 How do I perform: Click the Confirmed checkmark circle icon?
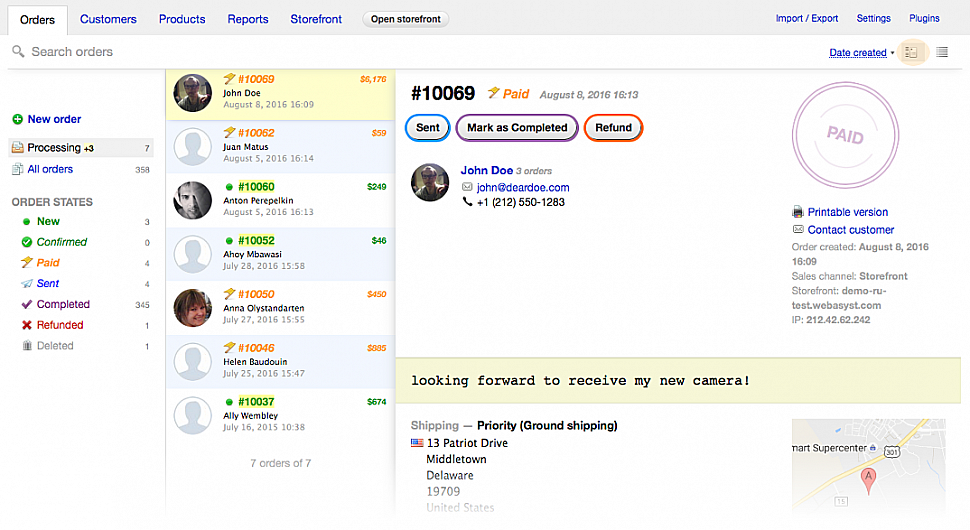pyautogui.click(x=27, y=242)
